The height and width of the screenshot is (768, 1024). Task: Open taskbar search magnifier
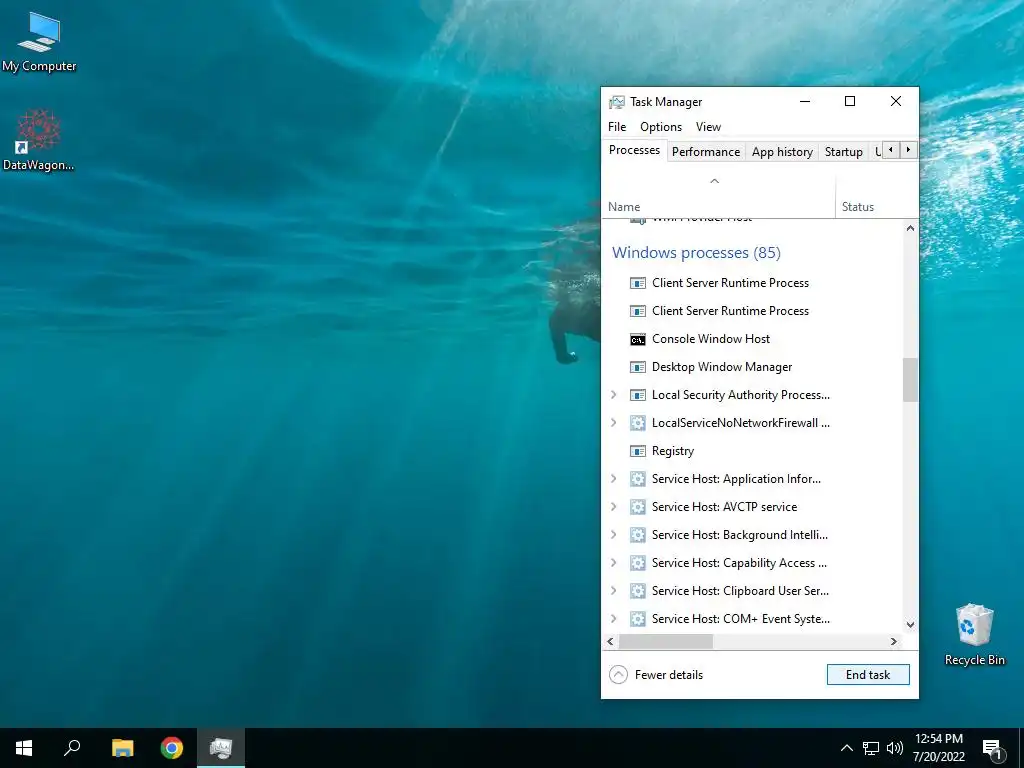pyautogui.click(x=72, y=748)
